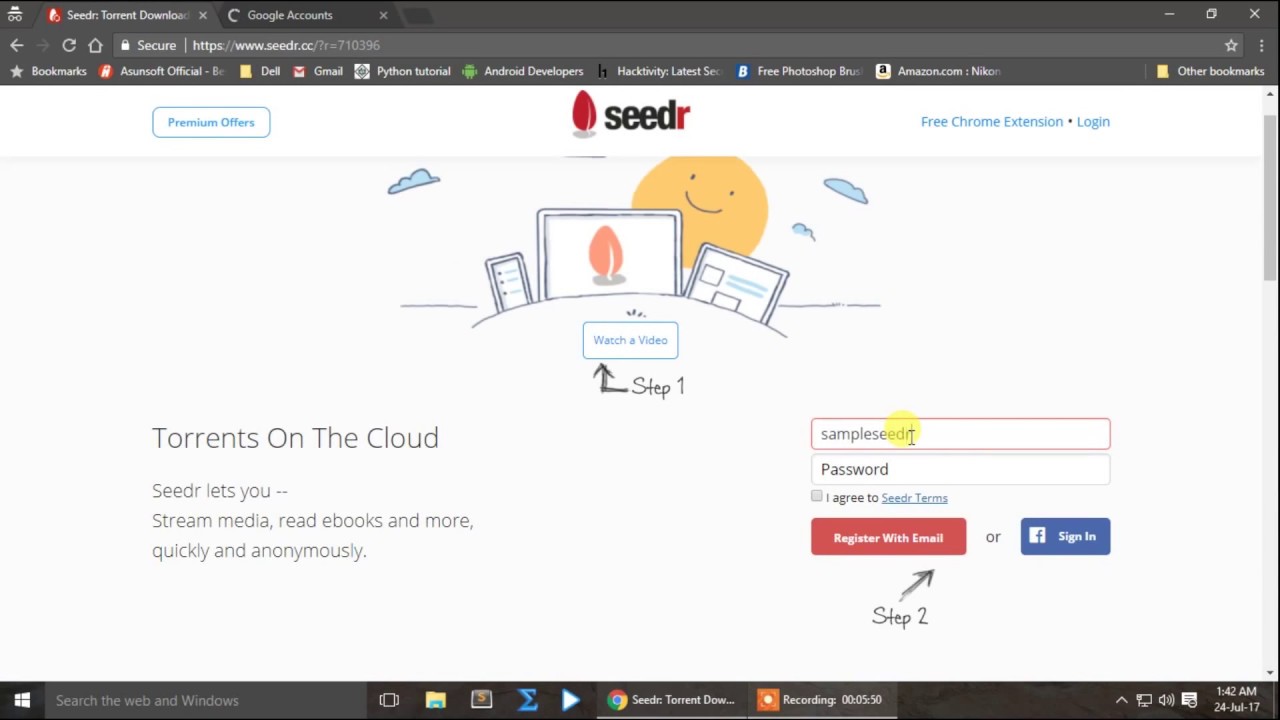Viewport: 1280px width, 720px height.
Task: Open the Free Chrome Extension link
Action: coord(992,121)
